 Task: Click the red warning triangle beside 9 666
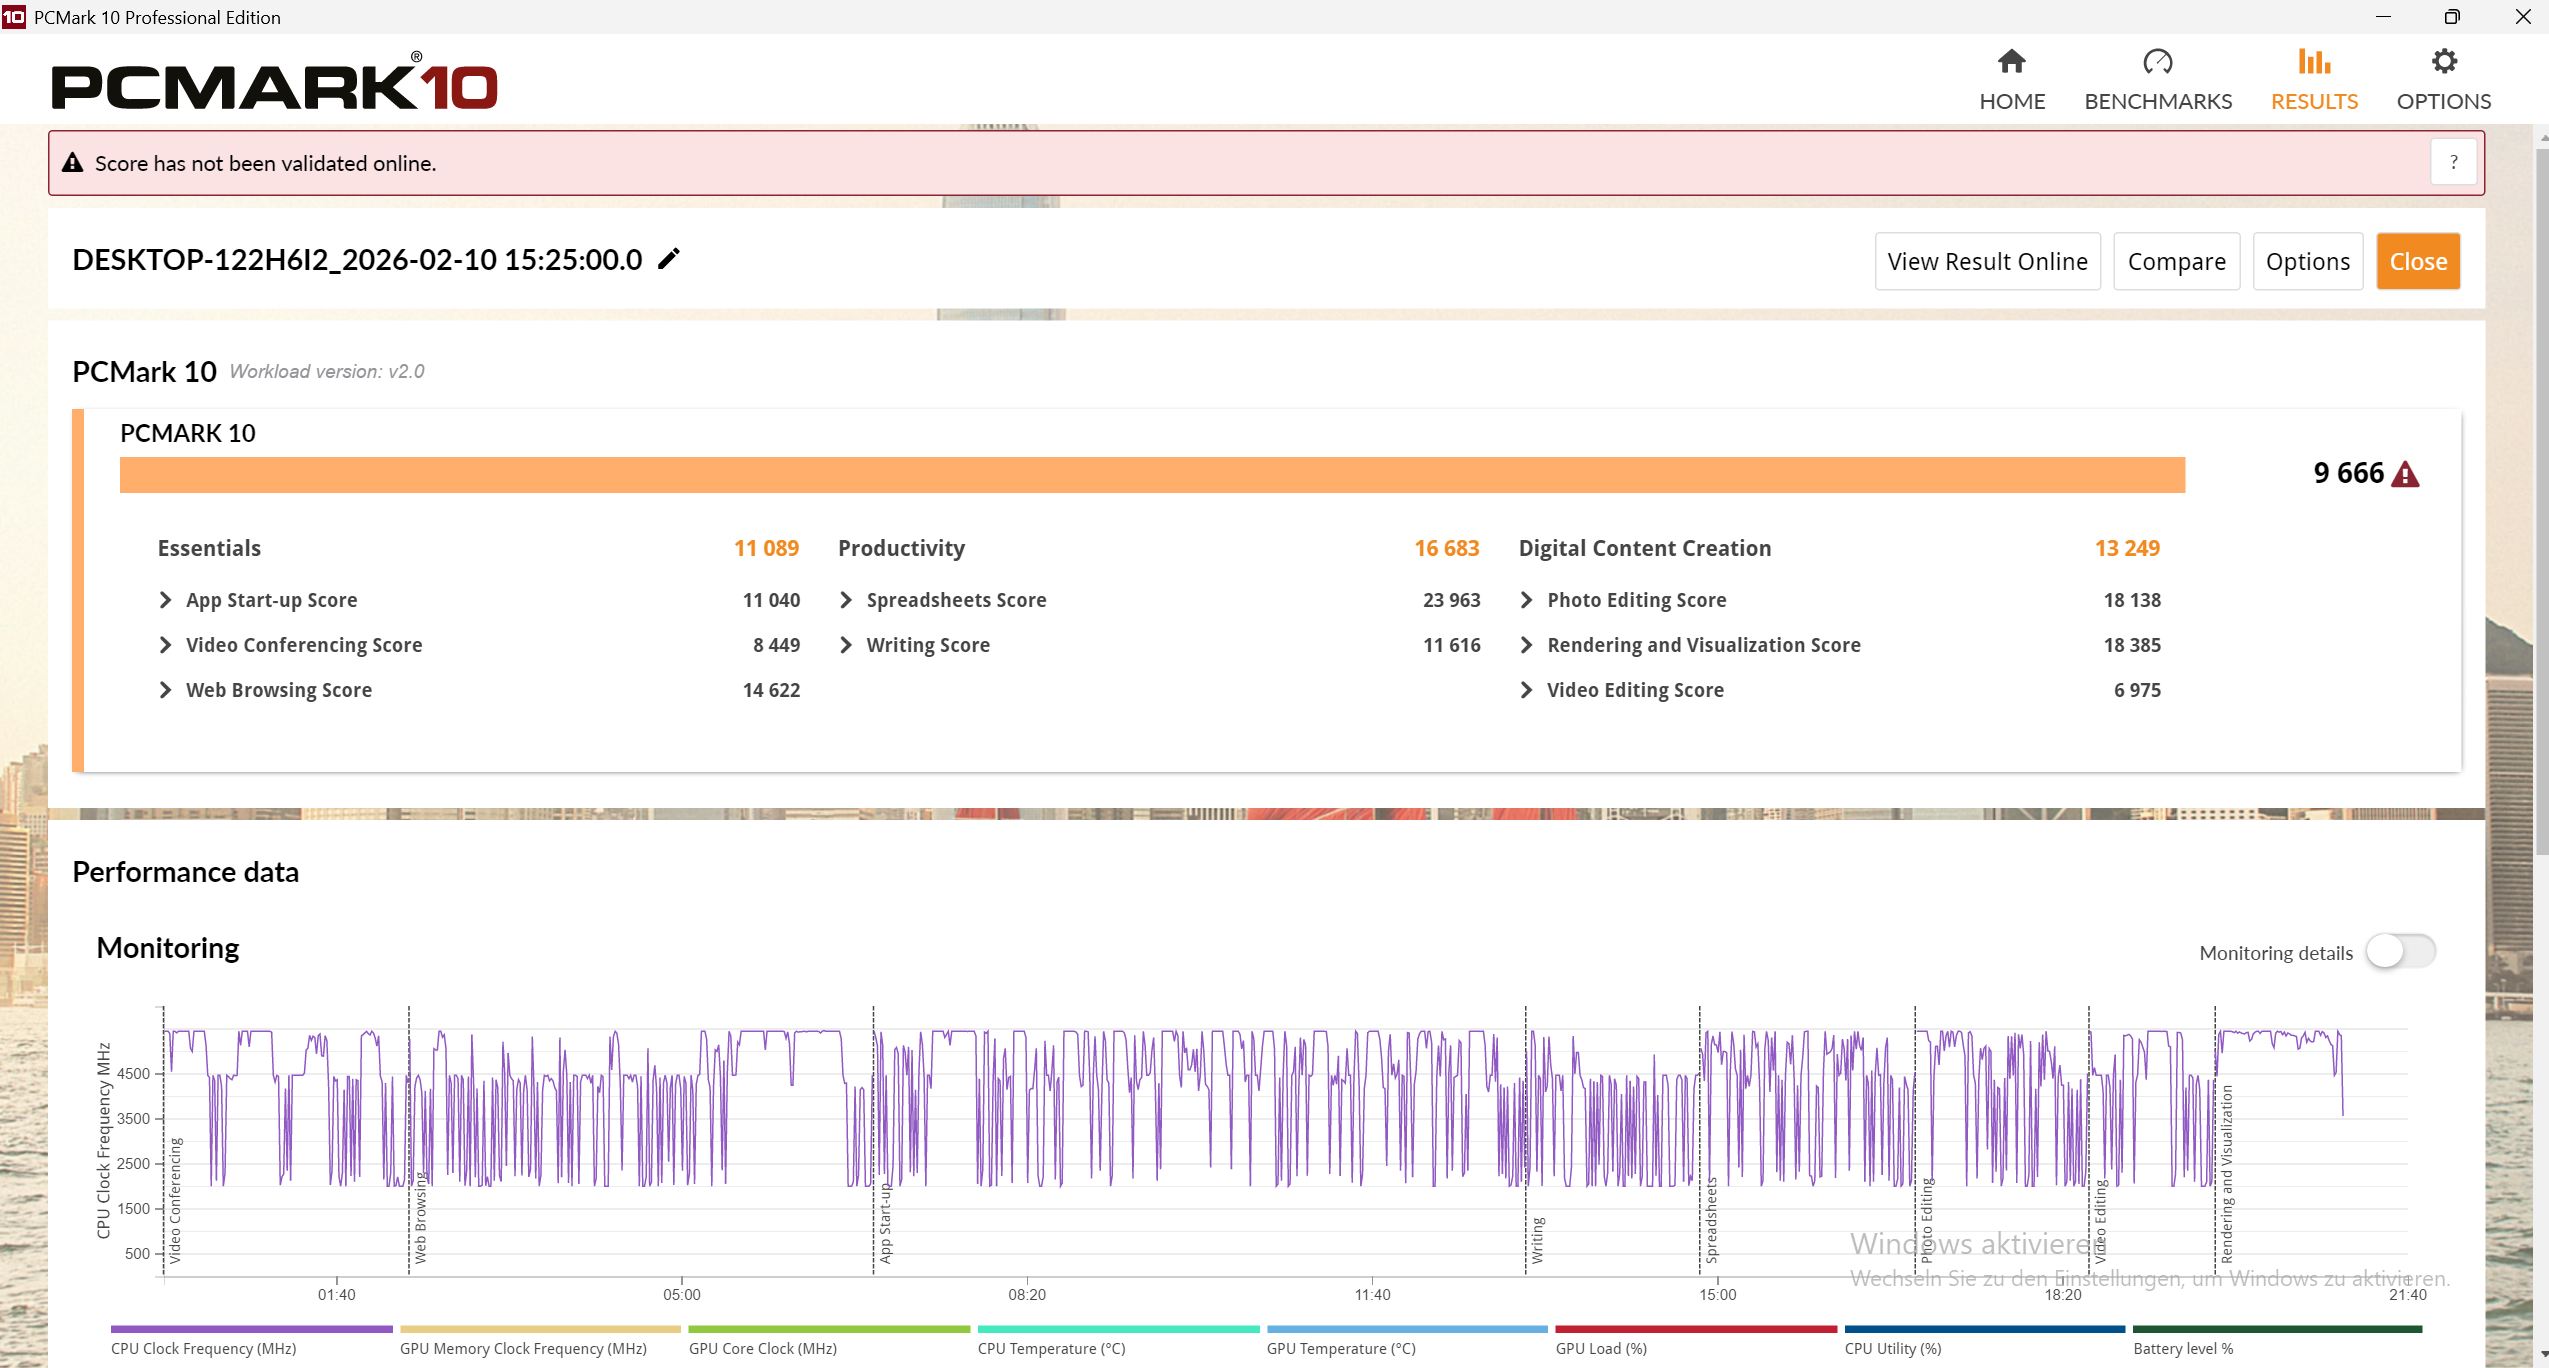tap(2405, 475)
